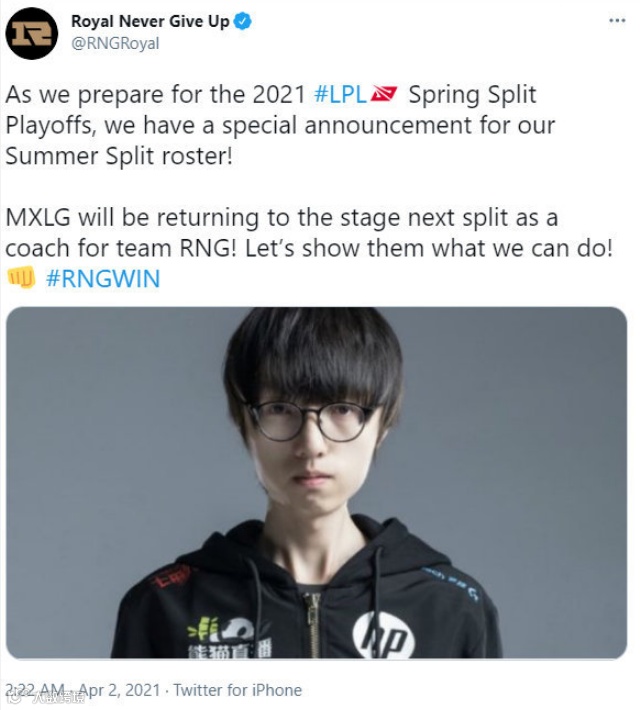This screenshot has height=710, width=640.
Task: Click the watermark icon over the timestamp
Action: [x=14, y=697]
